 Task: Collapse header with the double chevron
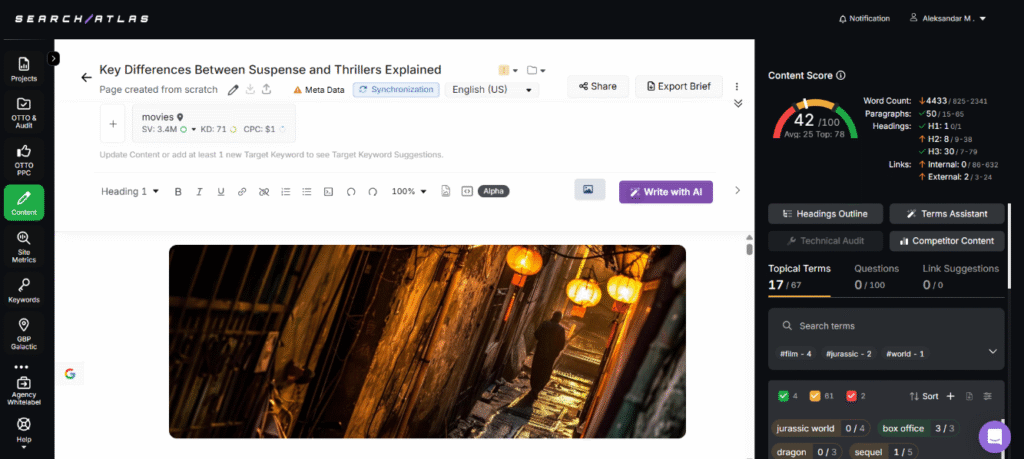[738, 103]
